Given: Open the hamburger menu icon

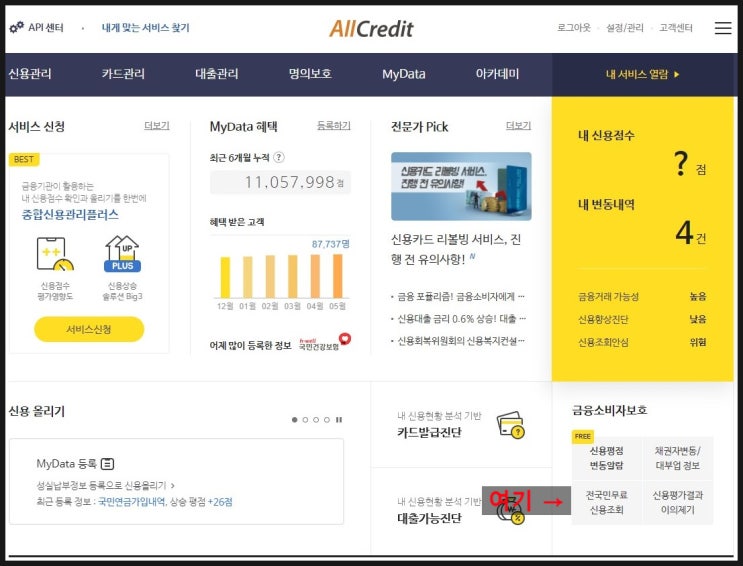Looking at the screenshot, I should 723,28.
